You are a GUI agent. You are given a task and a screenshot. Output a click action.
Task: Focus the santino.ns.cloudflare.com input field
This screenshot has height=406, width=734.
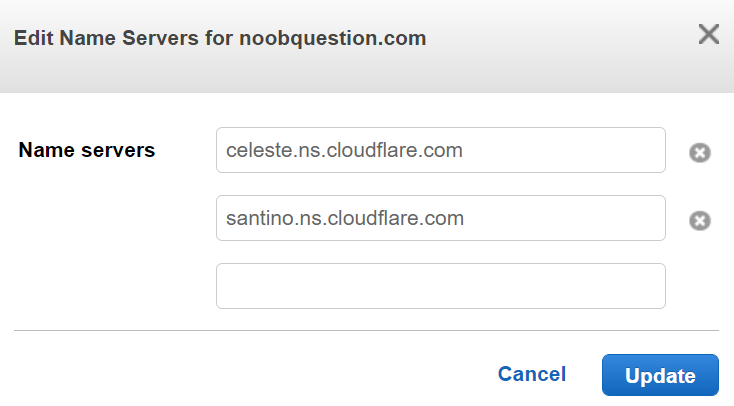(440, 218)
